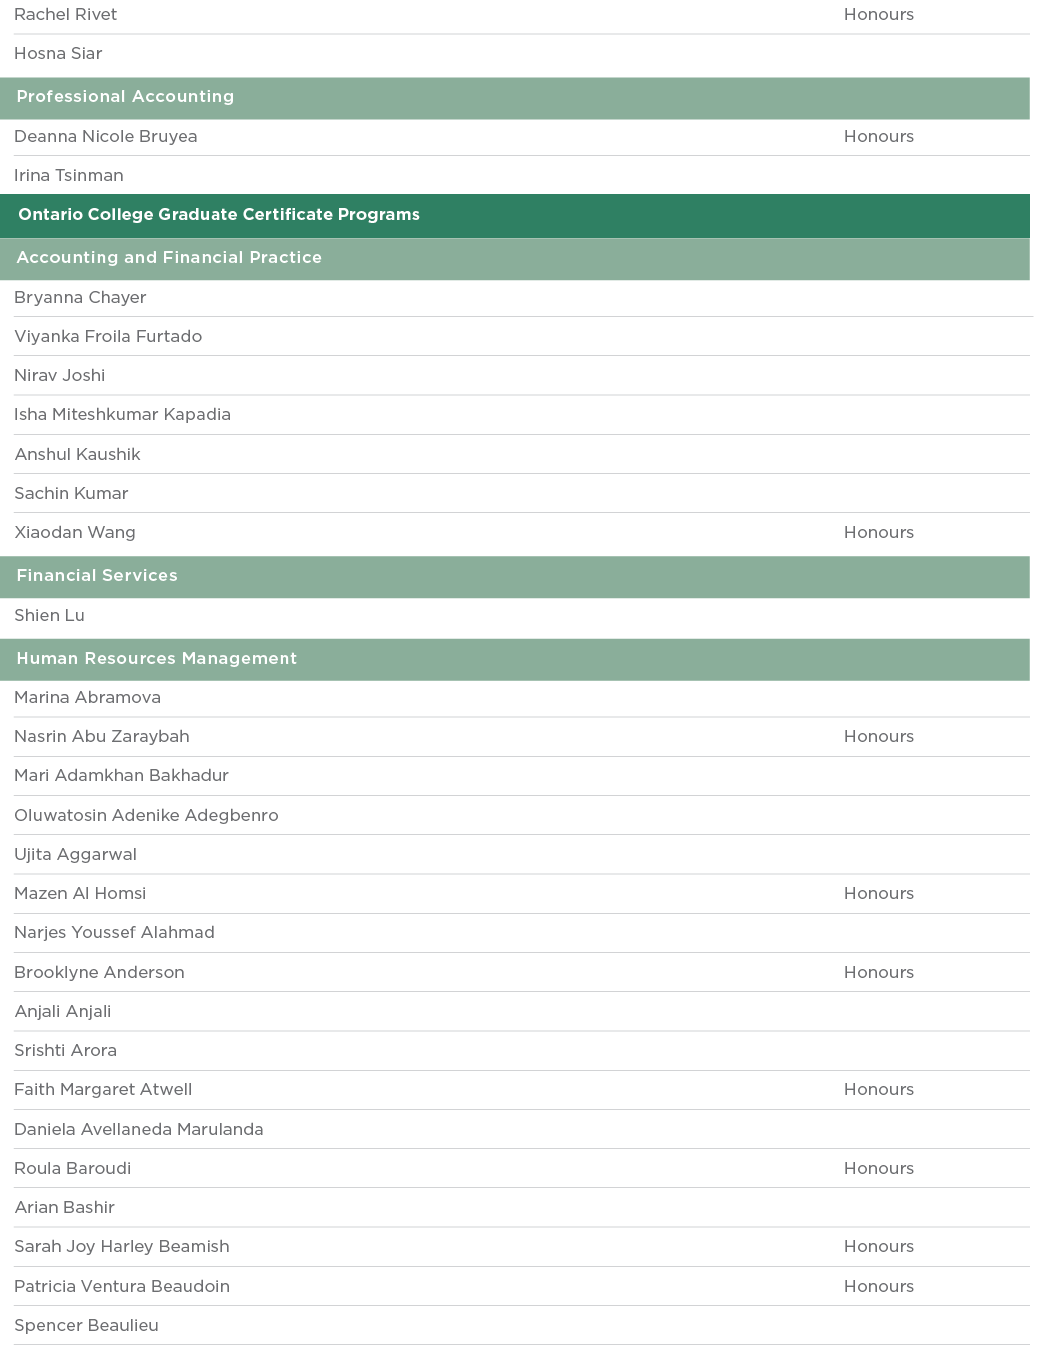Click the Honours label beside Patricia Ventura Beaudoin
Screen dimensions: 1037x1347
pos(878,1287)
